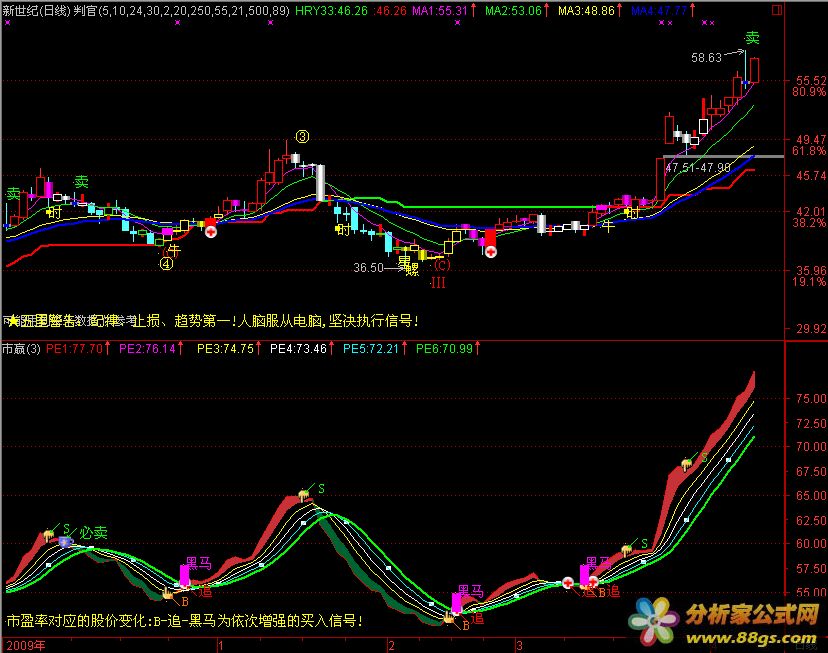Click the red III wave label

pyautogui.click(x=438, y=283)
